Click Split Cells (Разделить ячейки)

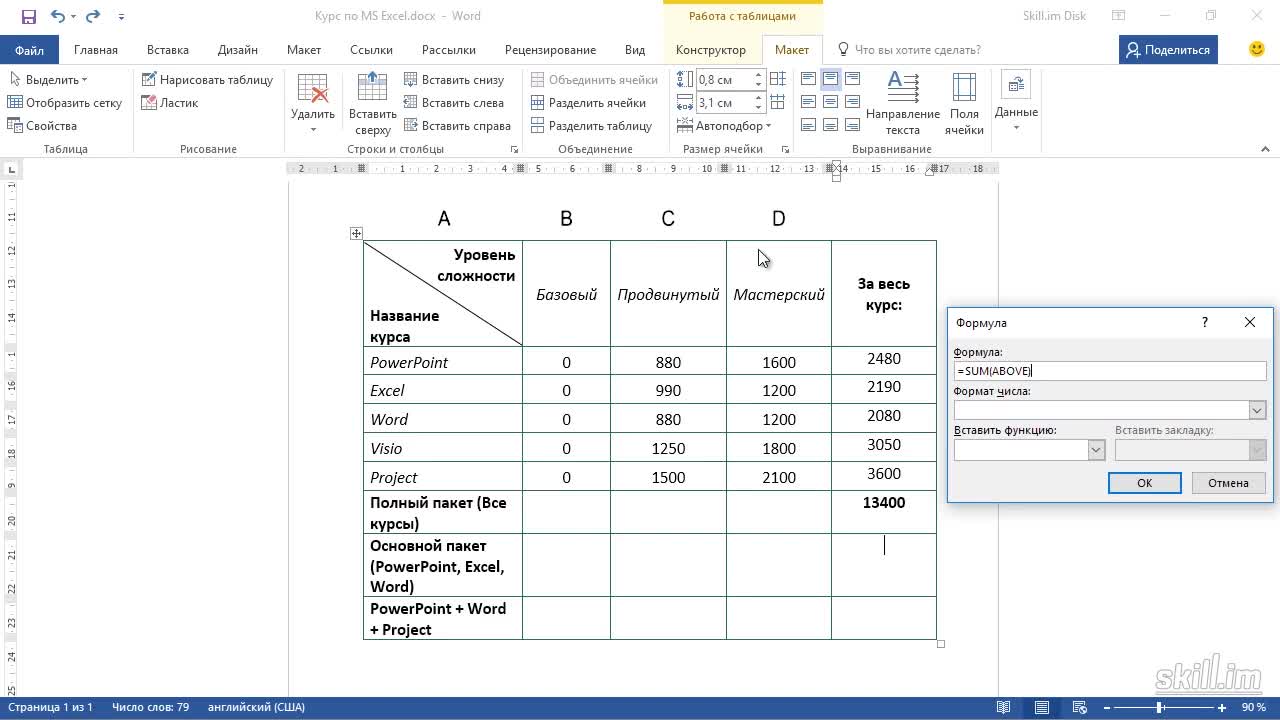pos(588,102)
